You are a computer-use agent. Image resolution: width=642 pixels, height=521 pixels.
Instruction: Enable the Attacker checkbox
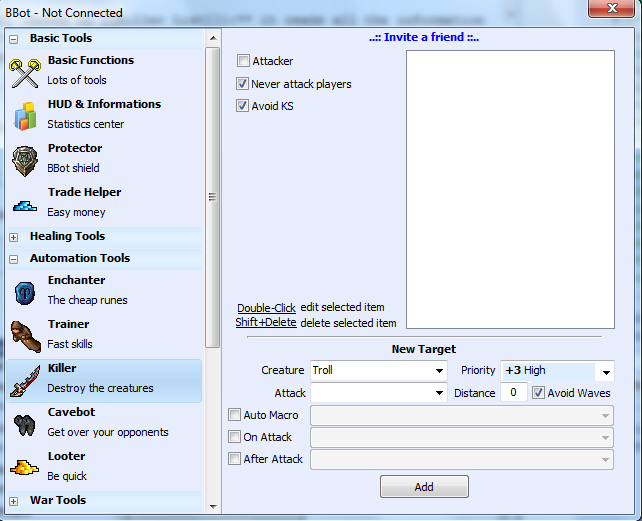pyautogui.click(x=243, y=61)
